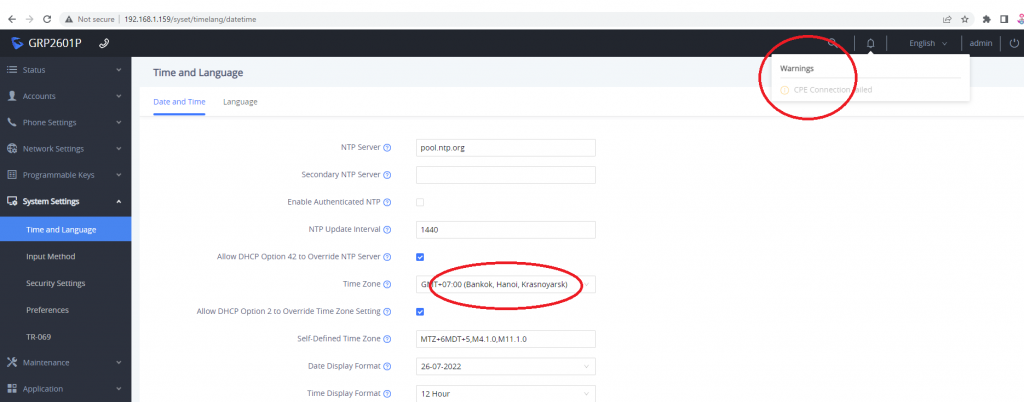Viewport: 1024px width, 402px height.
Task: Click the Not secure warning icon
Action: coord(69,20)
